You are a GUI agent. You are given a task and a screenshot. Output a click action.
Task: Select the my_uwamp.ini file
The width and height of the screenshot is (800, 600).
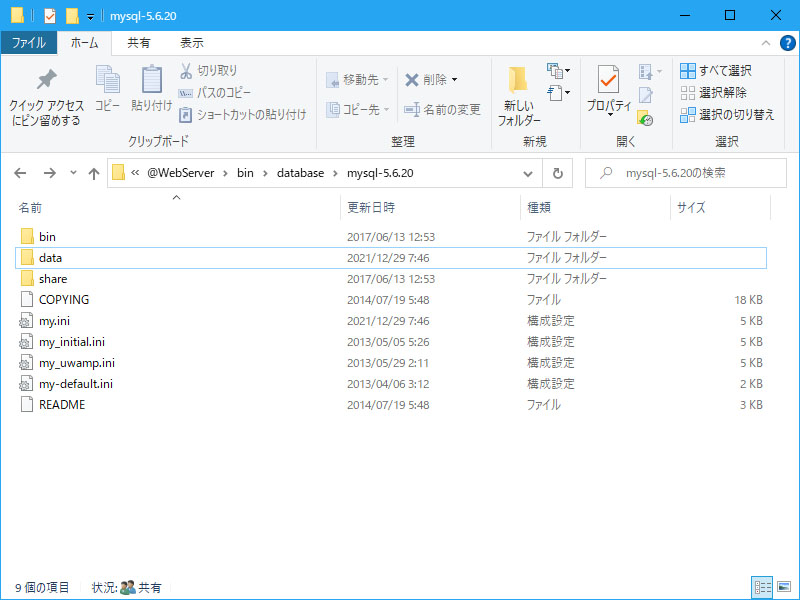pos(391,363)
